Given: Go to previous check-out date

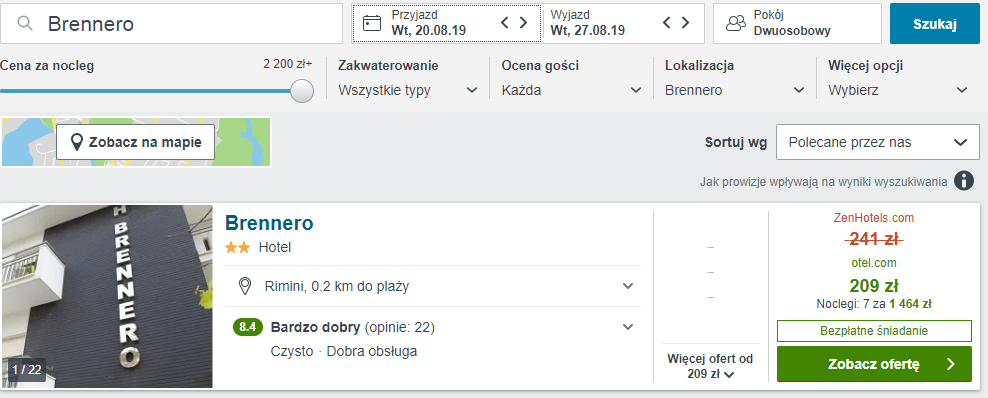Looking at the screenshot, I should click(x=667, y=23).
